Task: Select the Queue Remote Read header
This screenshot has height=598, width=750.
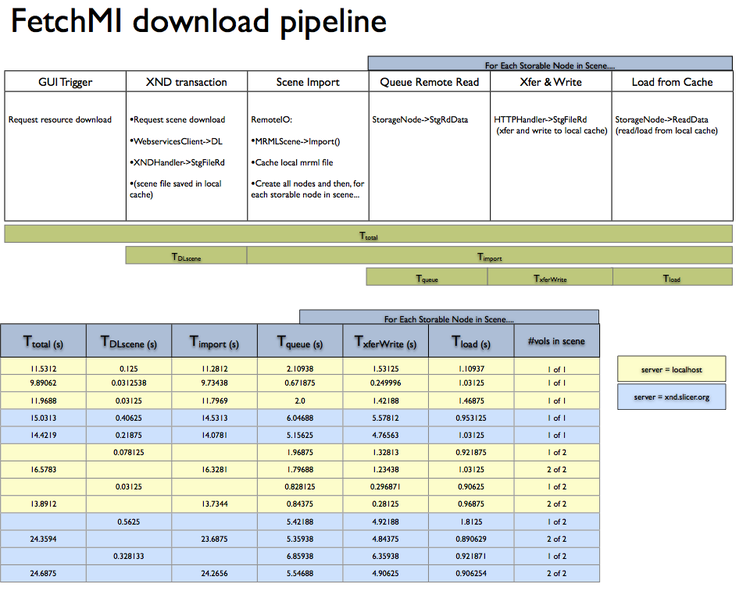Action: click(x=429, y=81)
